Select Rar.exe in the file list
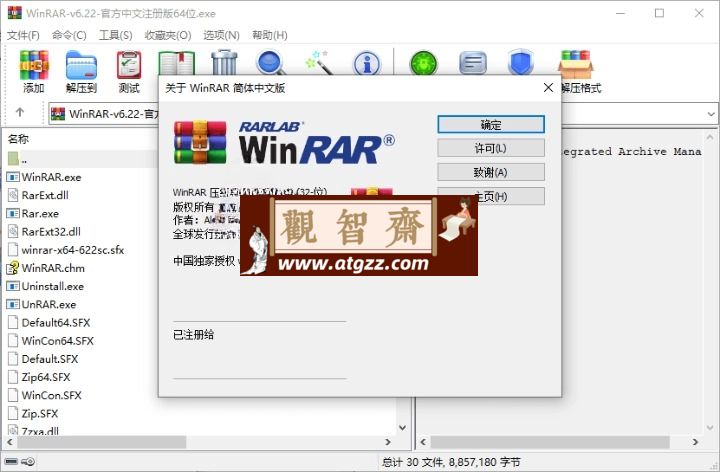720x472 pixels. pos(40,214)
